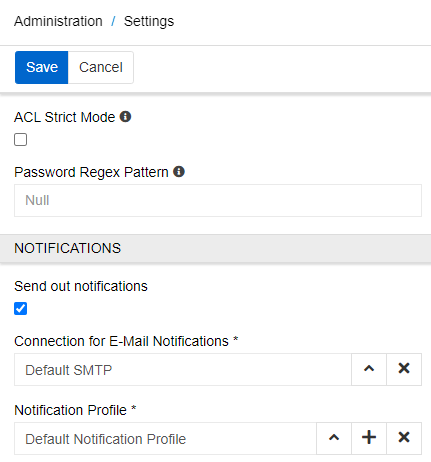
Task: Enable the ACL Strict Mode checkbox
Action: [x=20, y=140]
